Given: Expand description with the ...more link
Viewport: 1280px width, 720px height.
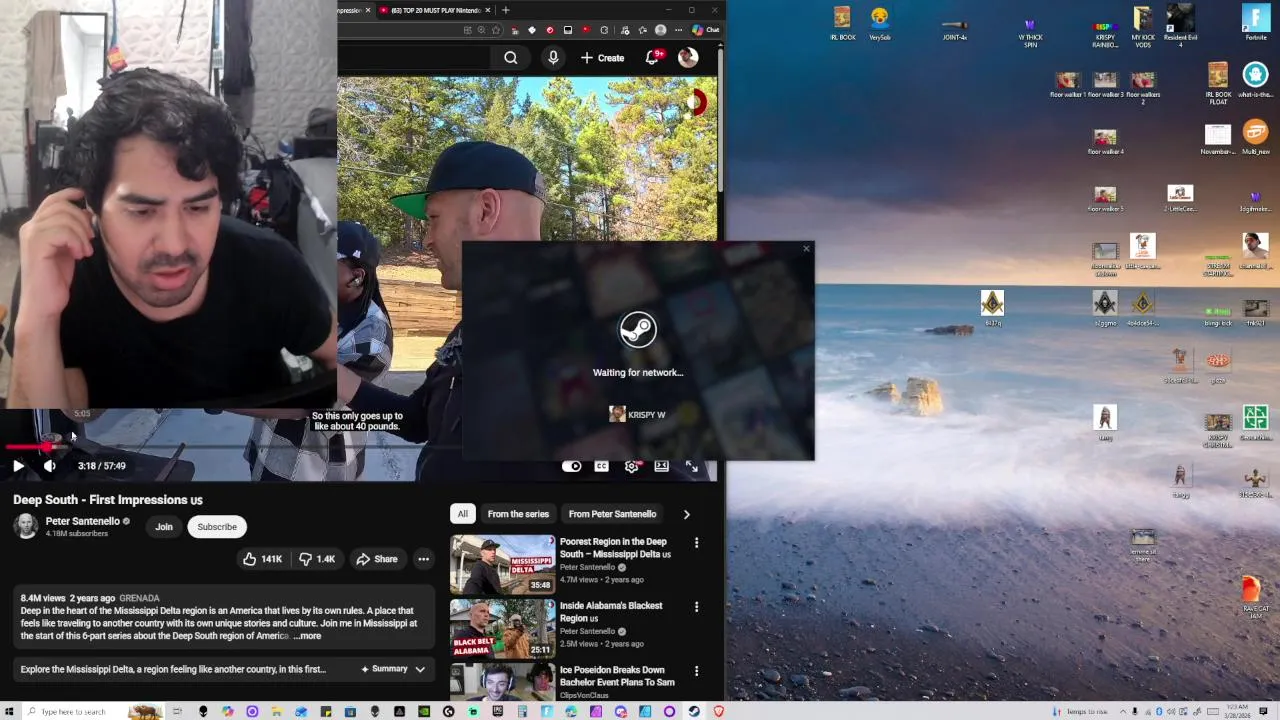Looking at the screenshot, I should point(306,636).
